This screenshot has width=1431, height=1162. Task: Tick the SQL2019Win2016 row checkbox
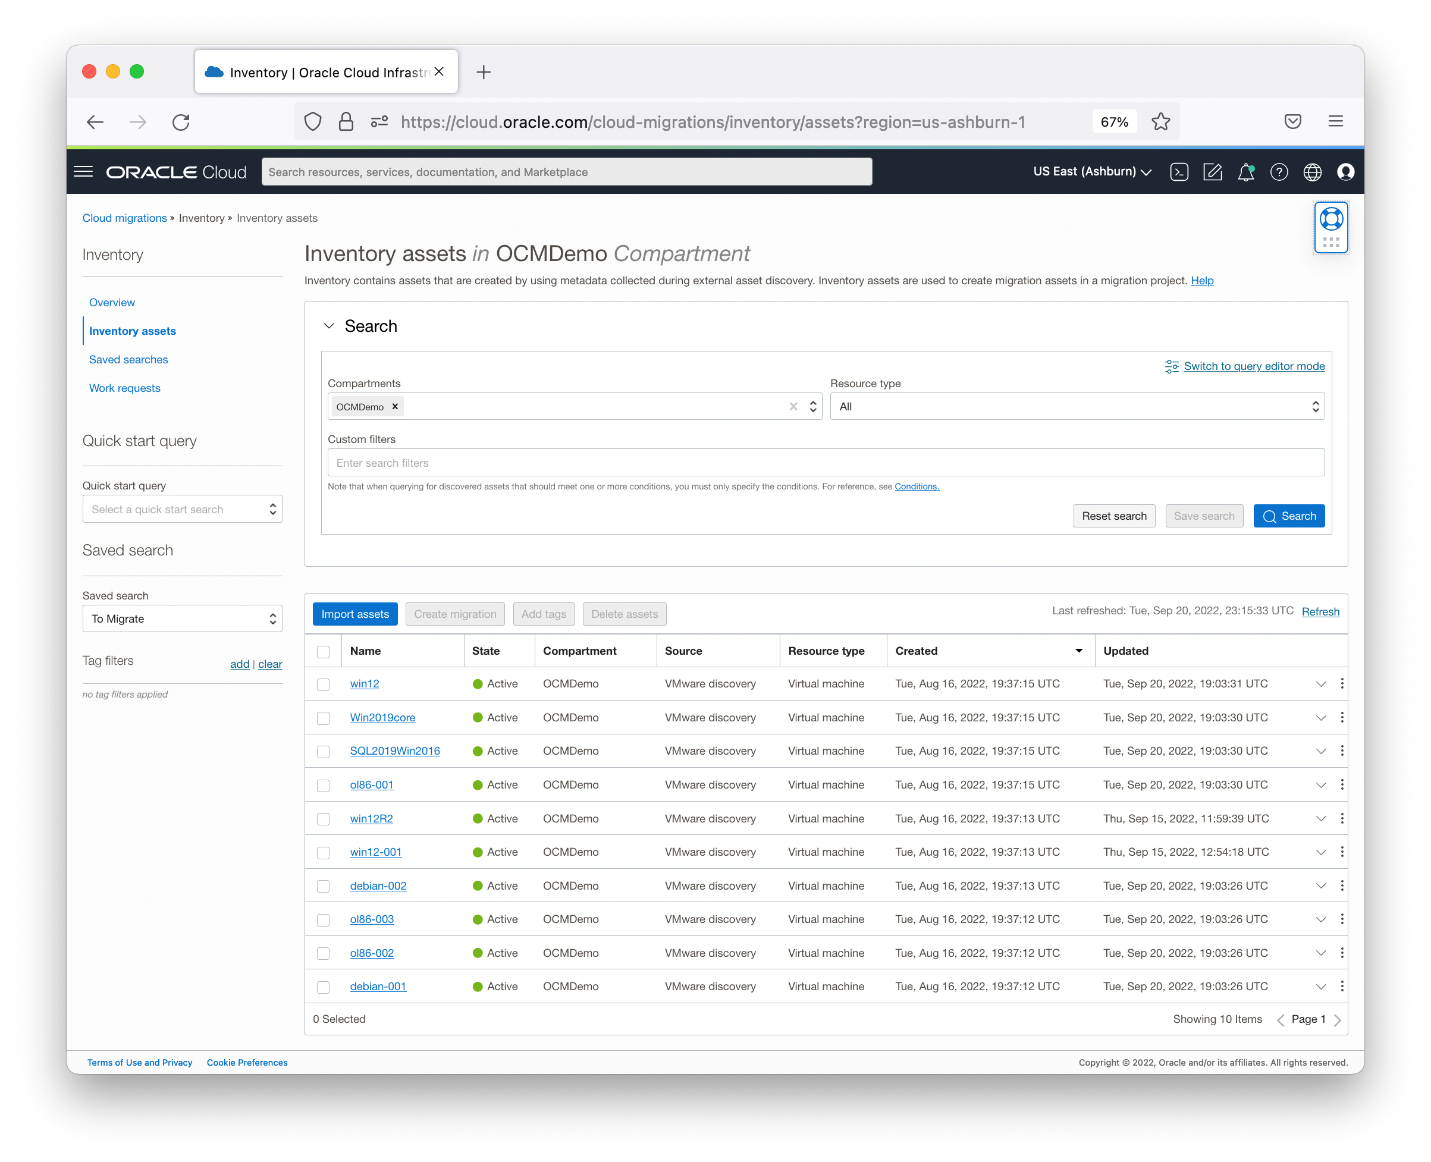click(323, 752)
